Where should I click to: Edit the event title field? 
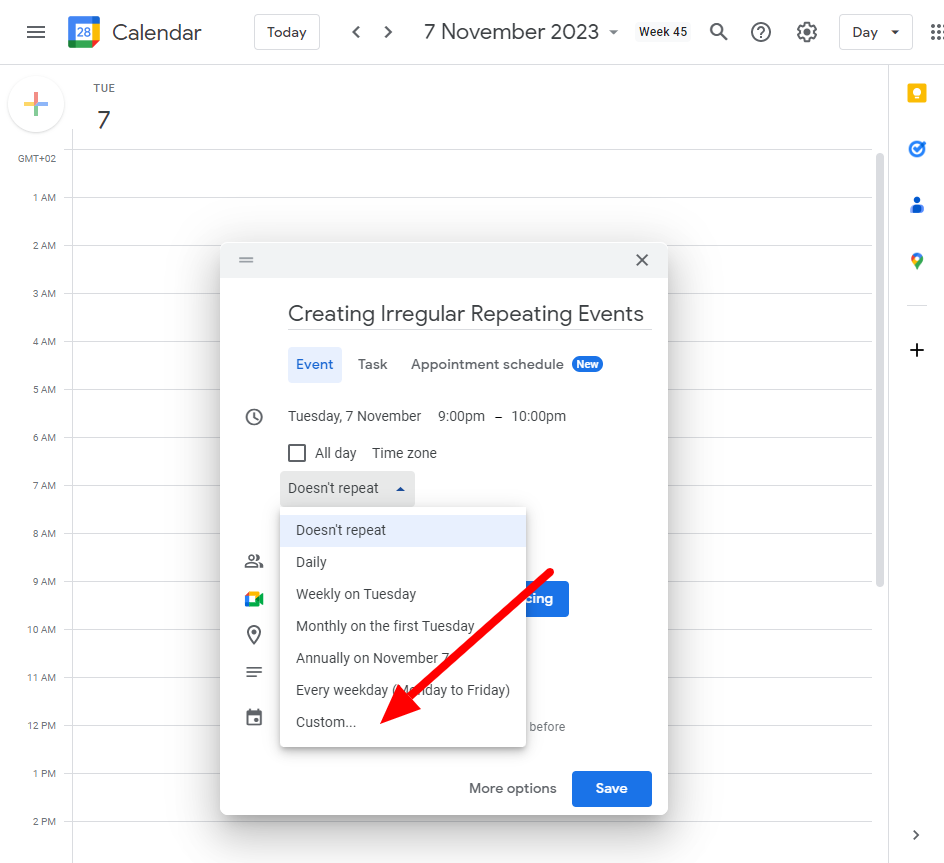468,314
